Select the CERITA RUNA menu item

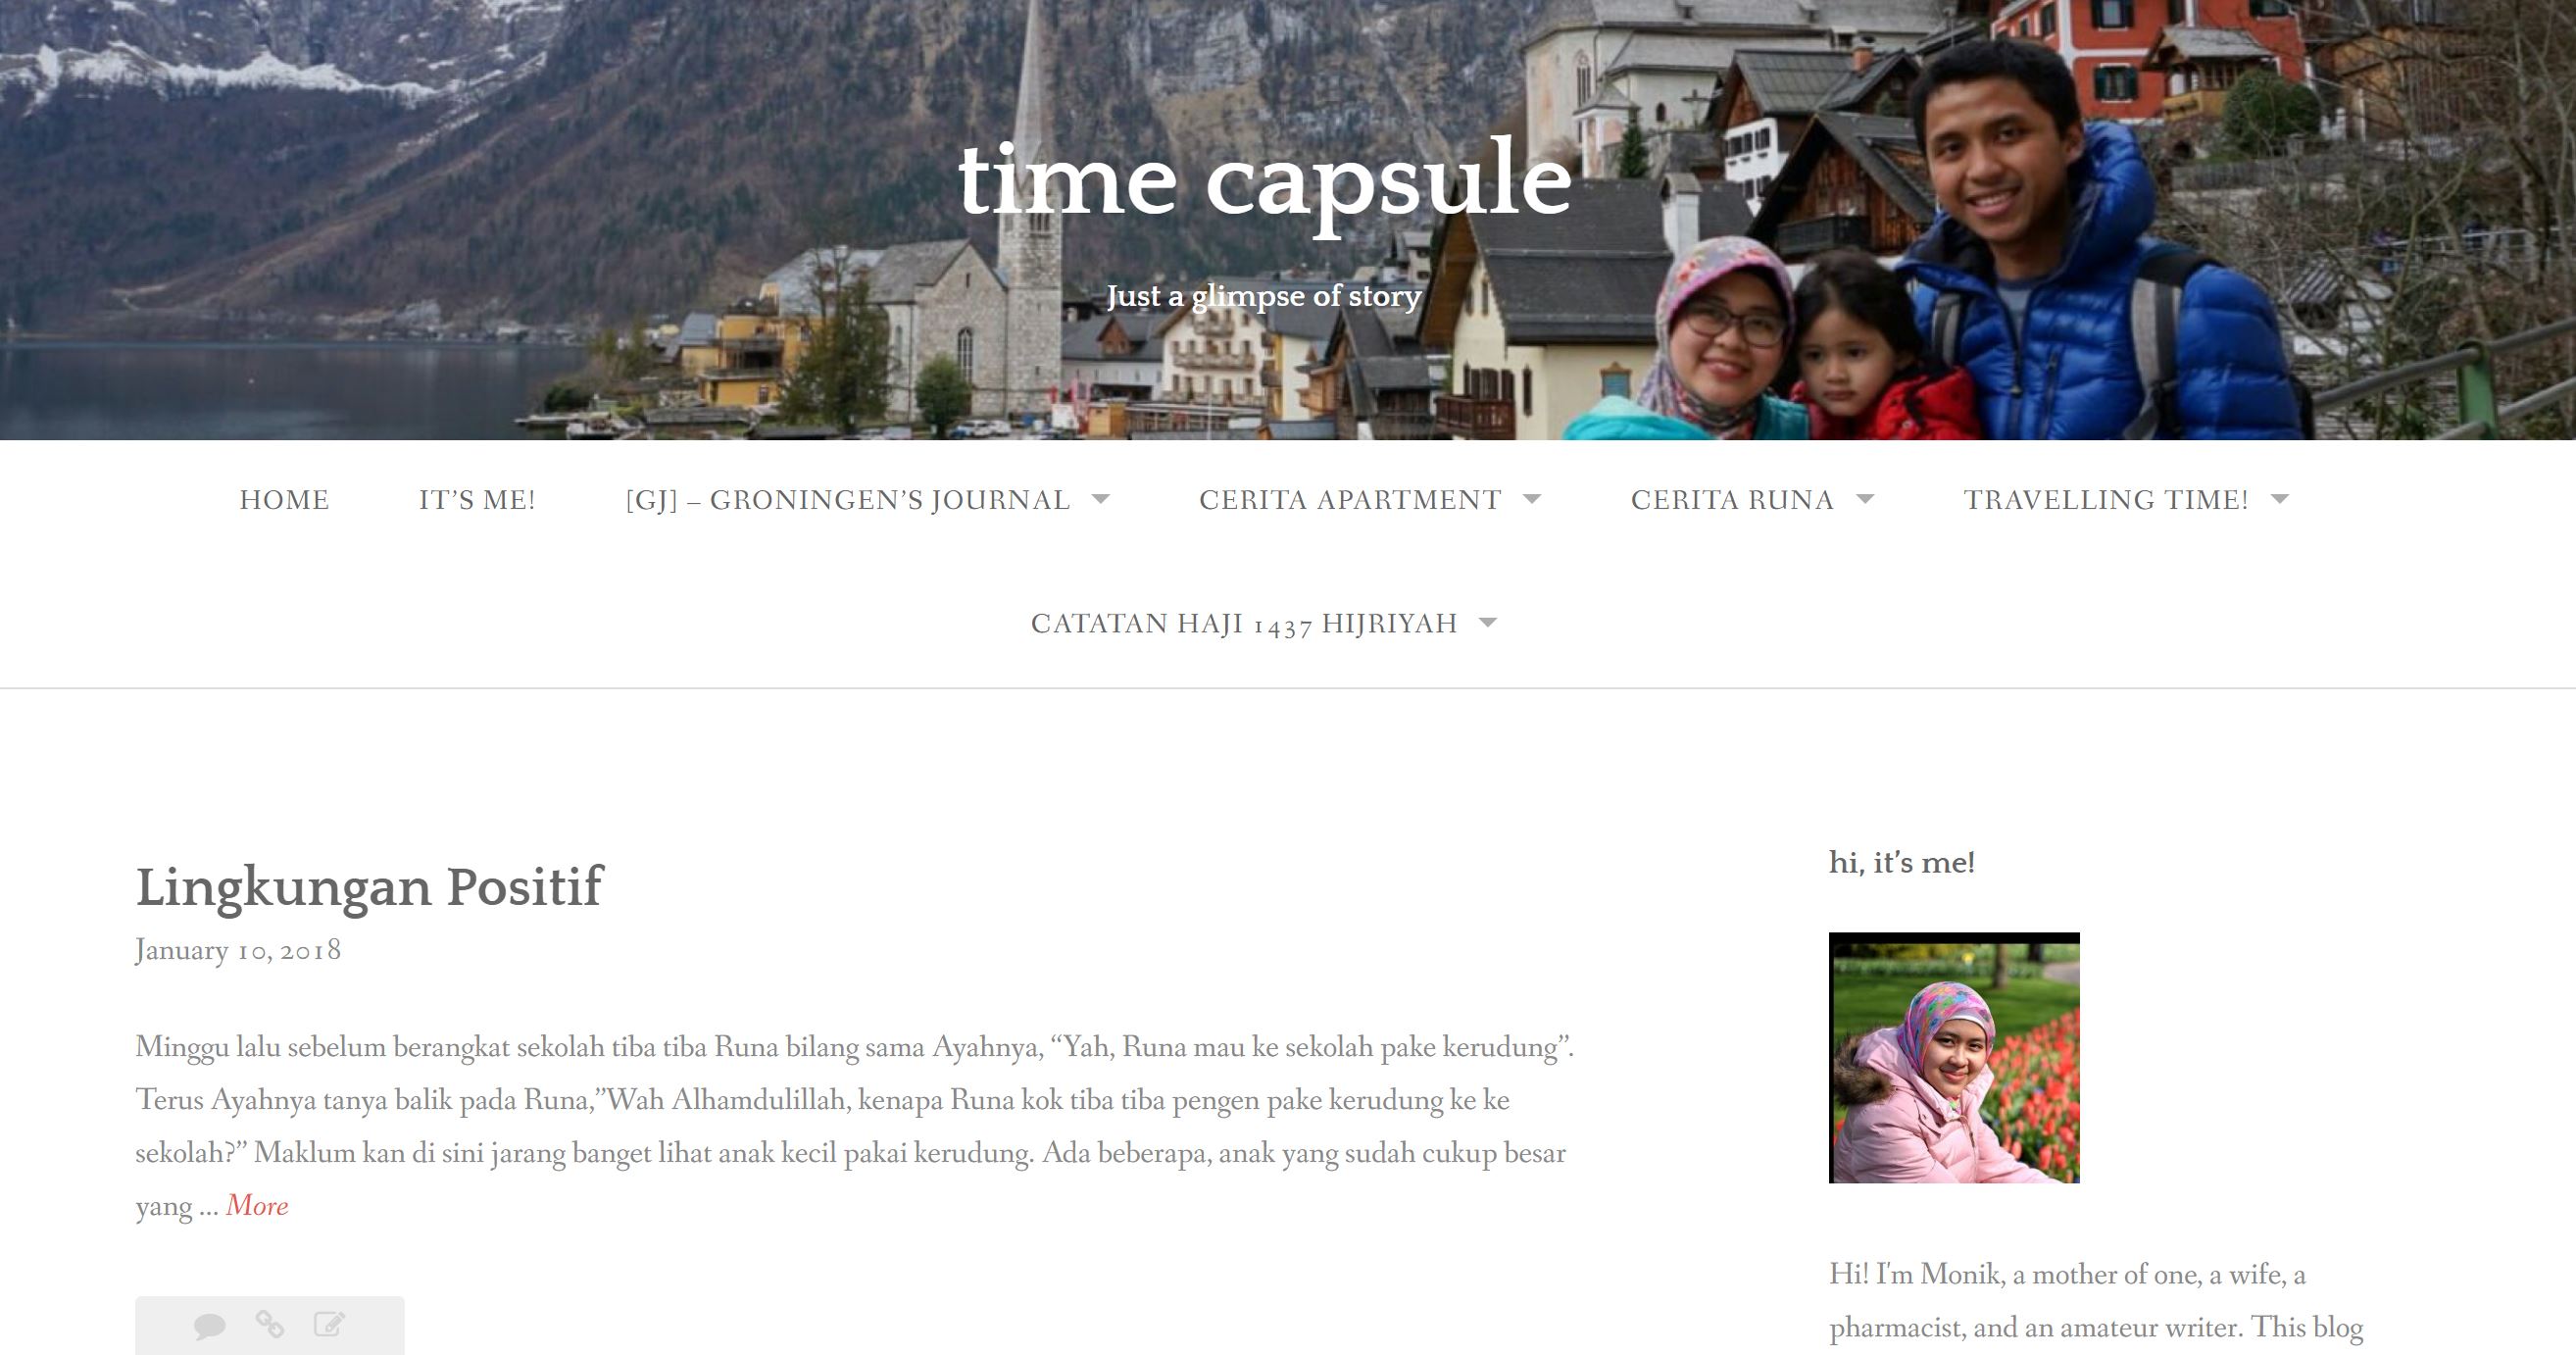[1732, 500]
